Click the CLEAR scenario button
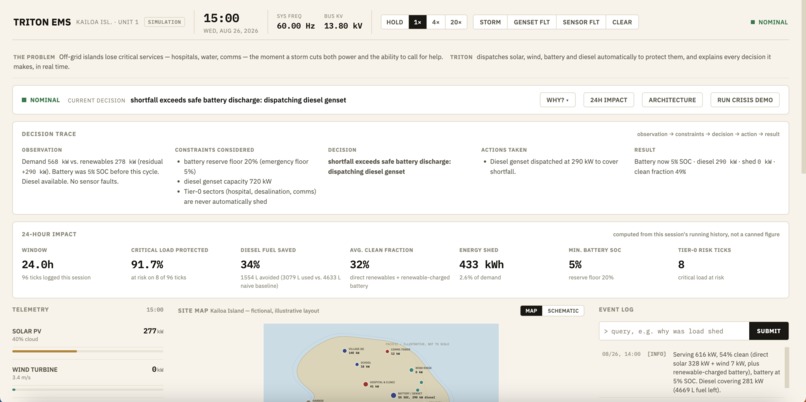The height and width of the screenshot is (402, 806). click(x=622, y=22)
